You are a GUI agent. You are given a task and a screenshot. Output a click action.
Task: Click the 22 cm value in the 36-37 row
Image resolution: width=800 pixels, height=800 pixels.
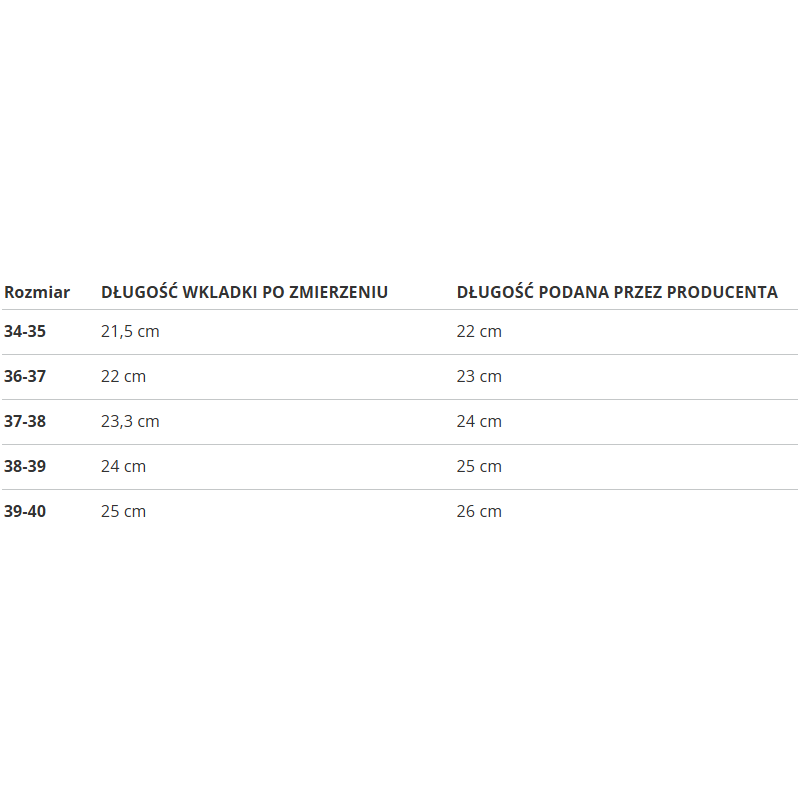123,376
